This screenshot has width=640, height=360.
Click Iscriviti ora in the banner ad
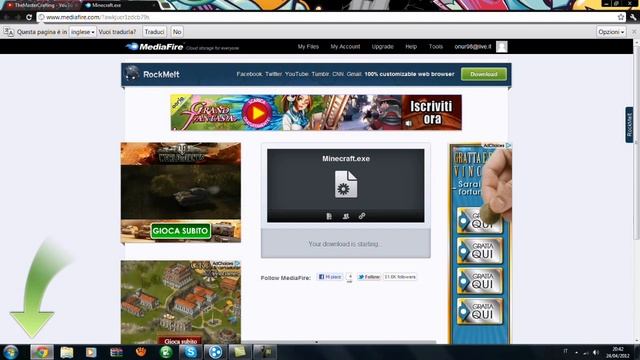click(431, 112)
